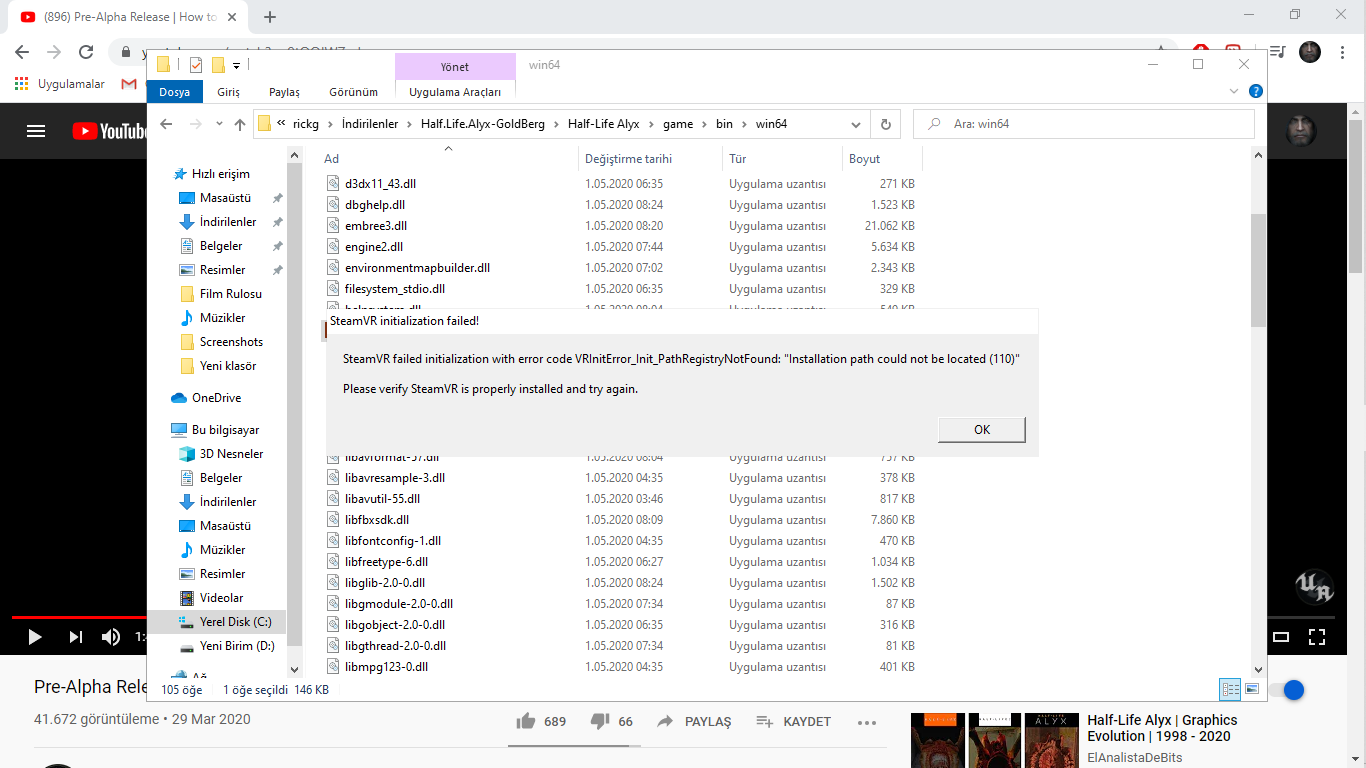Open File Explorer help
Viewport: 1366px width, 768px height.
(1256, 91)
